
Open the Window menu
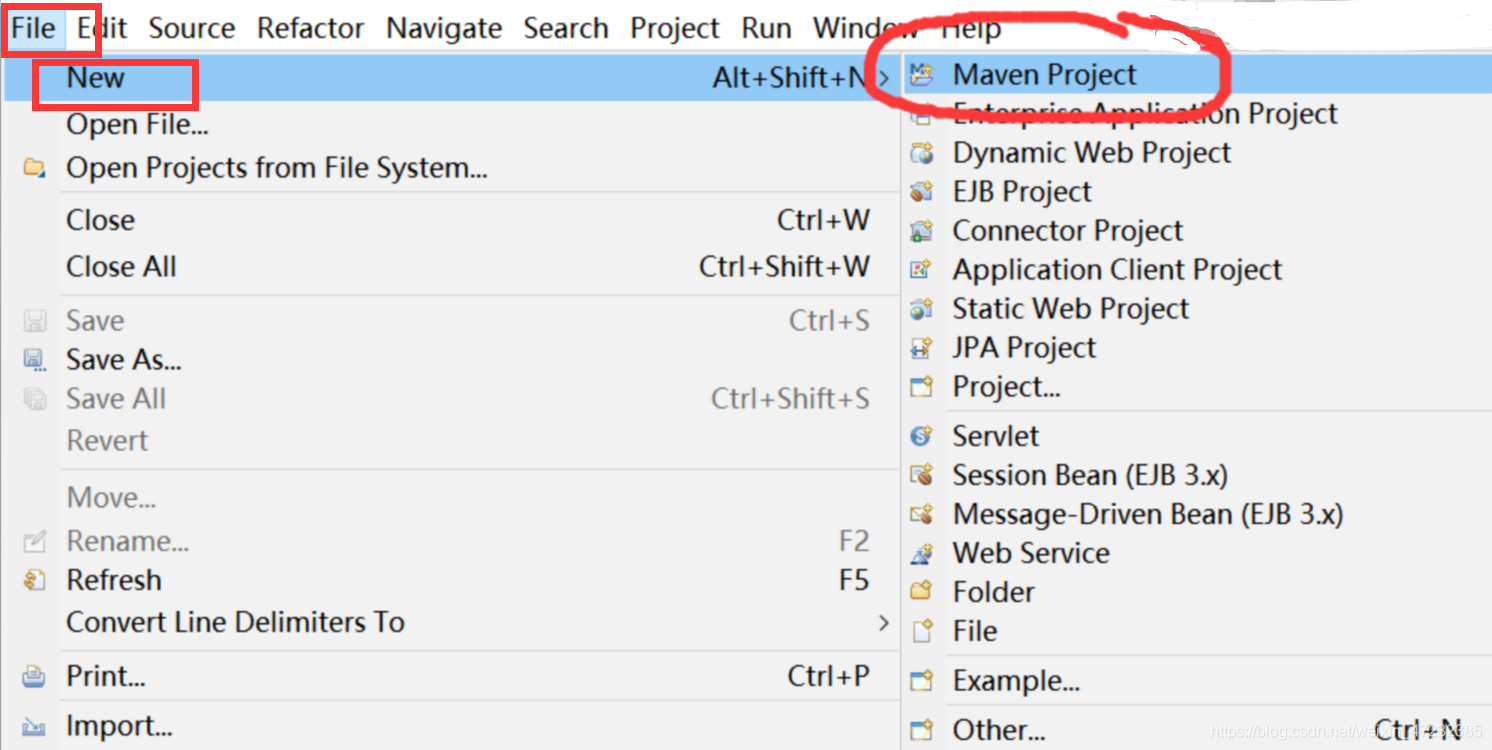click(865, 27)
